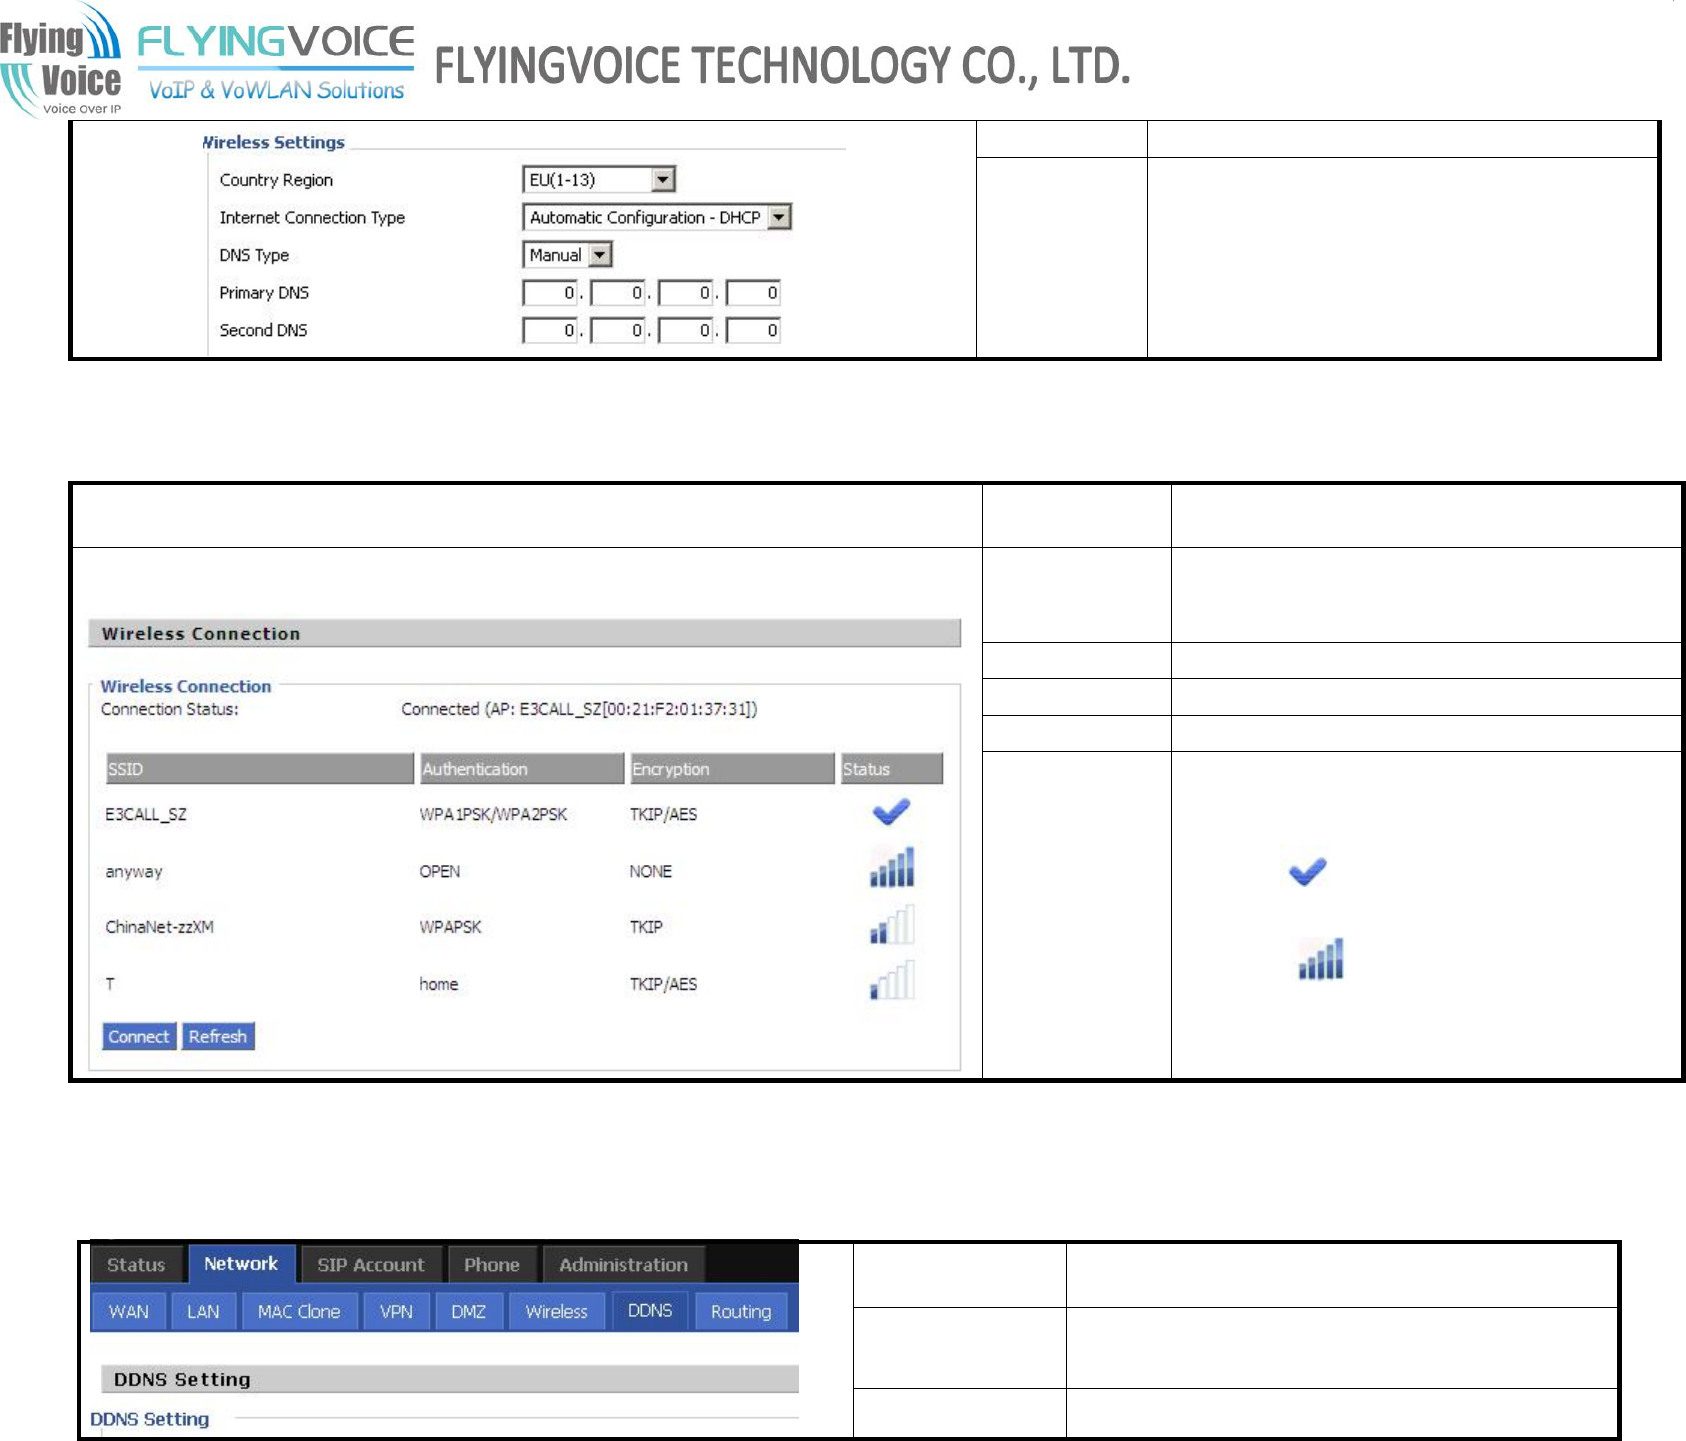Select the WAN submenu

click(129, 1311)
